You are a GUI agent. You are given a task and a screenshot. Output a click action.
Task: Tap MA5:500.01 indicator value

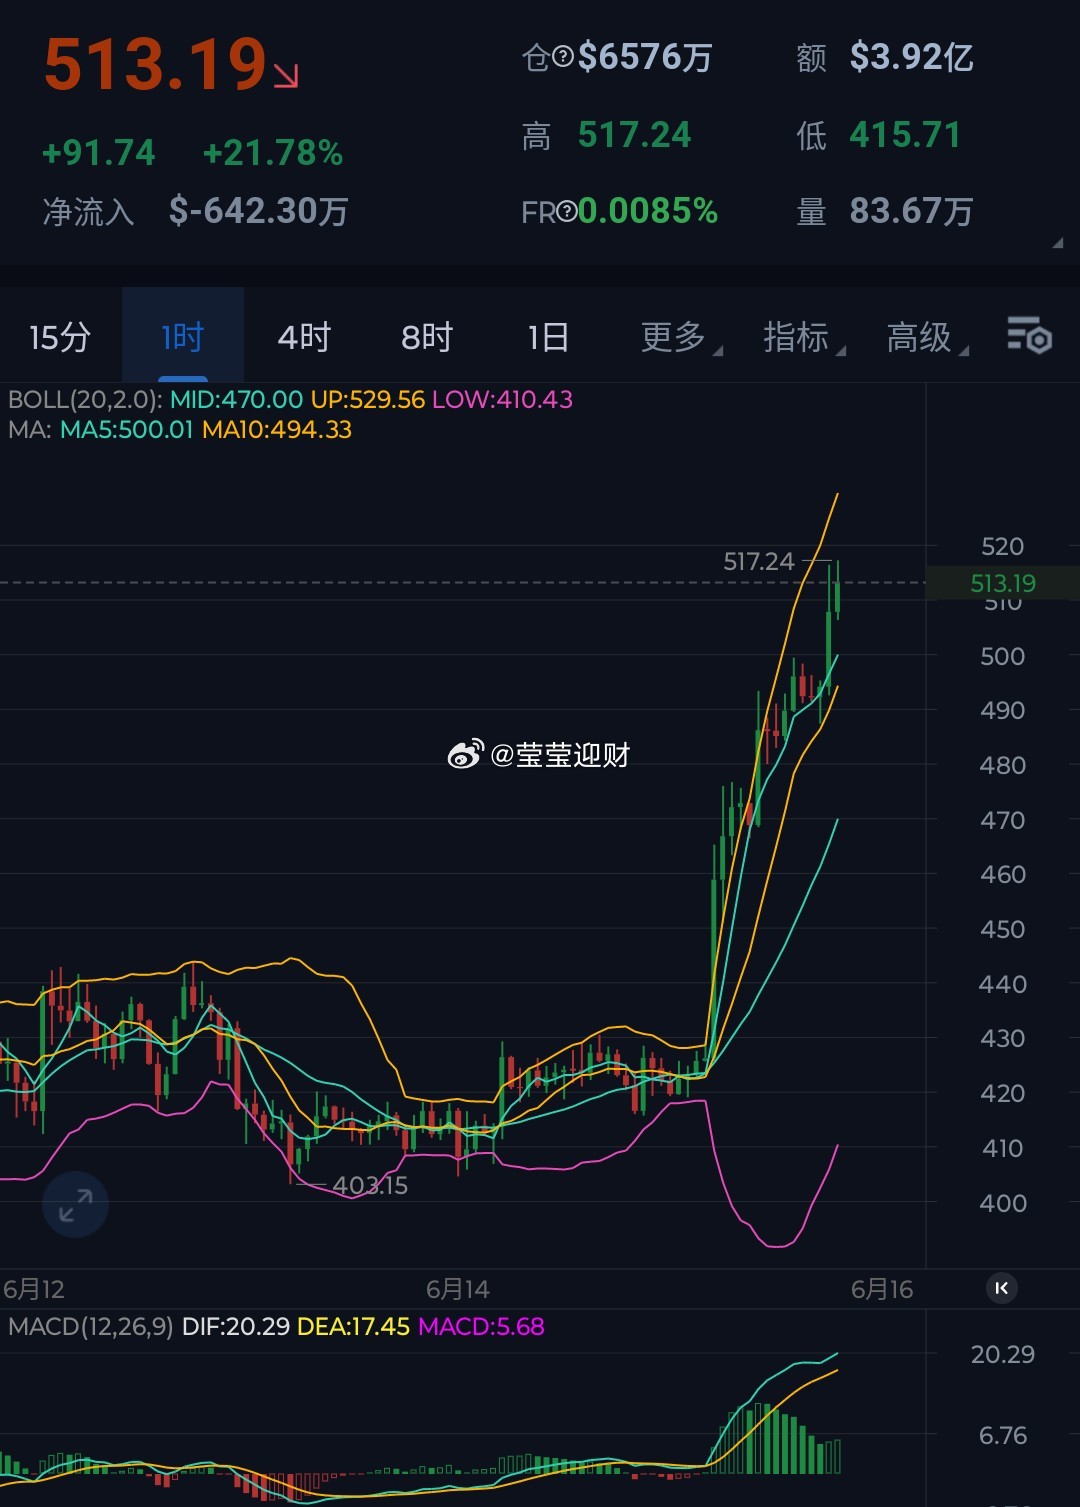pyautogui.click(x=126, y=430)
